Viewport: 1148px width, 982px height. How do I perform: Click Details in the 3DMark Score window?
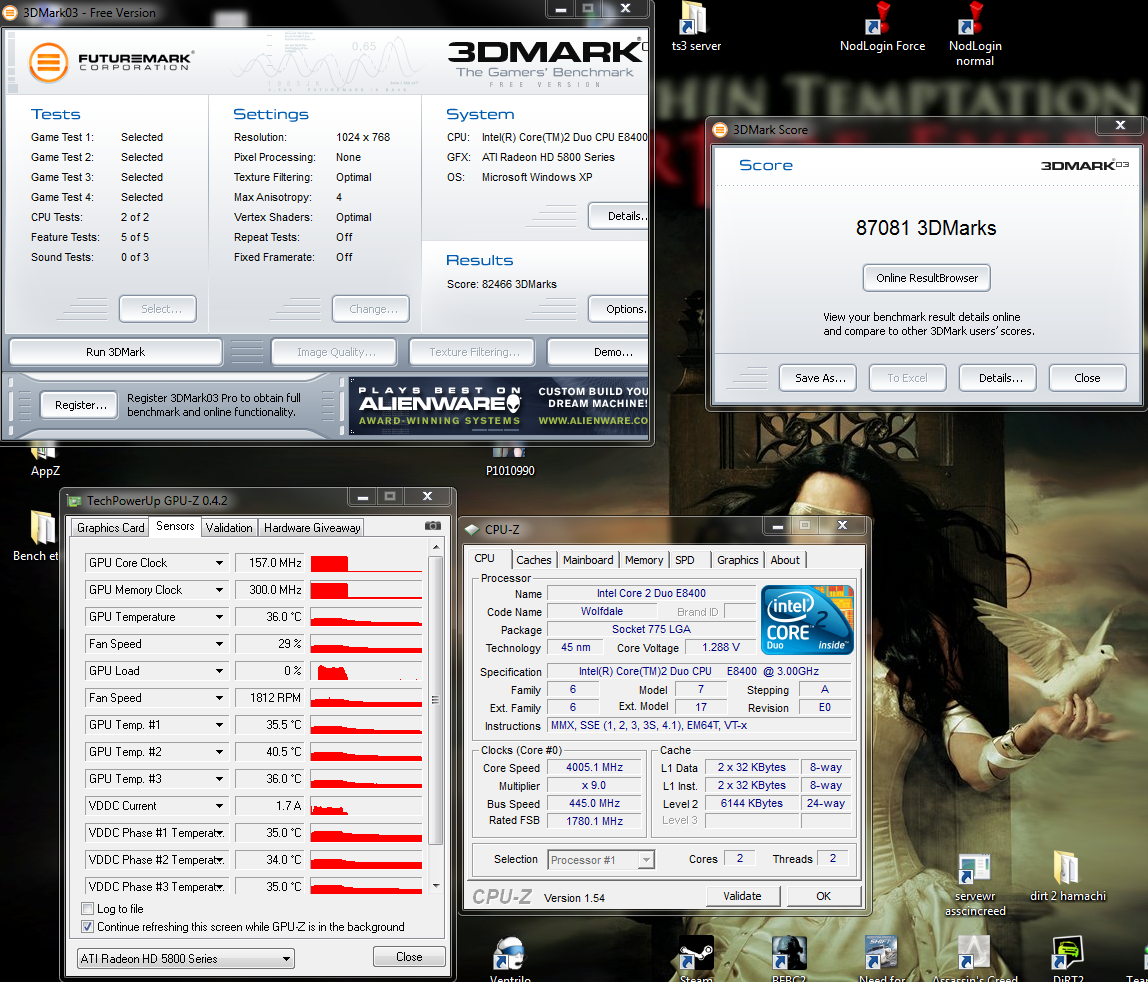coord(997,378)
